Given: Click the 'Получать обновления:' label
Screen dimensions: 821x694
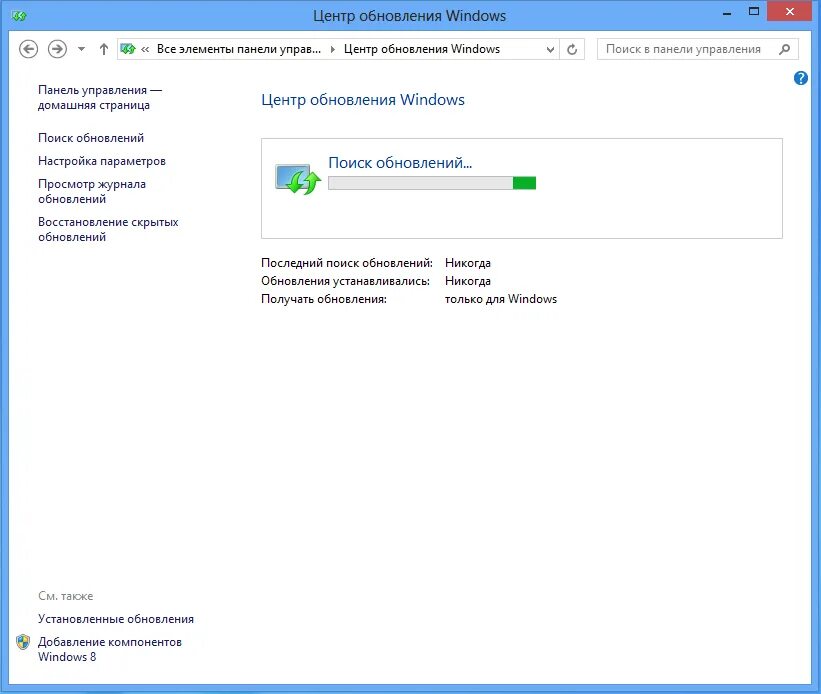Looking at the screenshot, I should point(324,299).
